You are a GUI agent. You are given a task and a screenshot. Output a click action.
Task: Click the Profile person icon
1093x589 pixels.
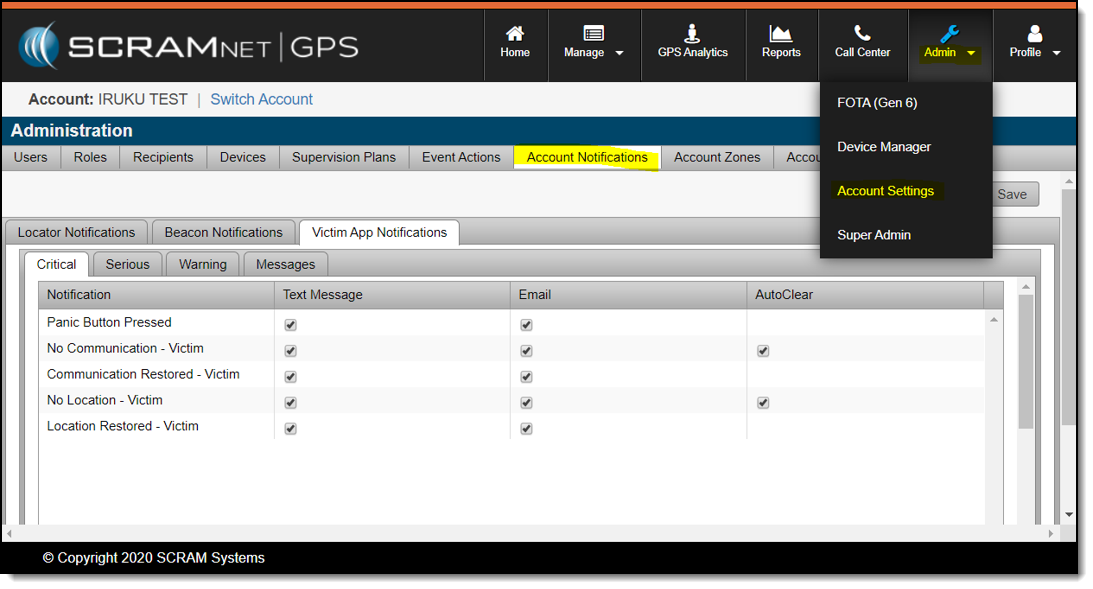[1034, 34]
